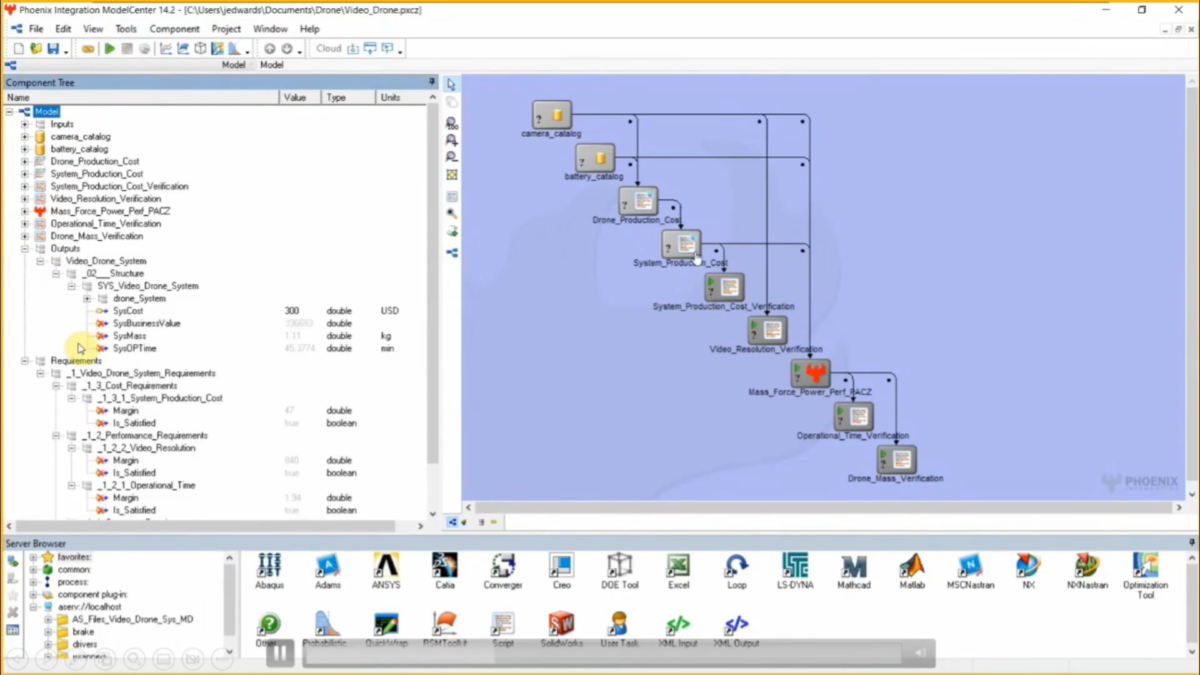Collapse the Requirements tree node
Screen dimensions: 1200x675
click(25, 361)
